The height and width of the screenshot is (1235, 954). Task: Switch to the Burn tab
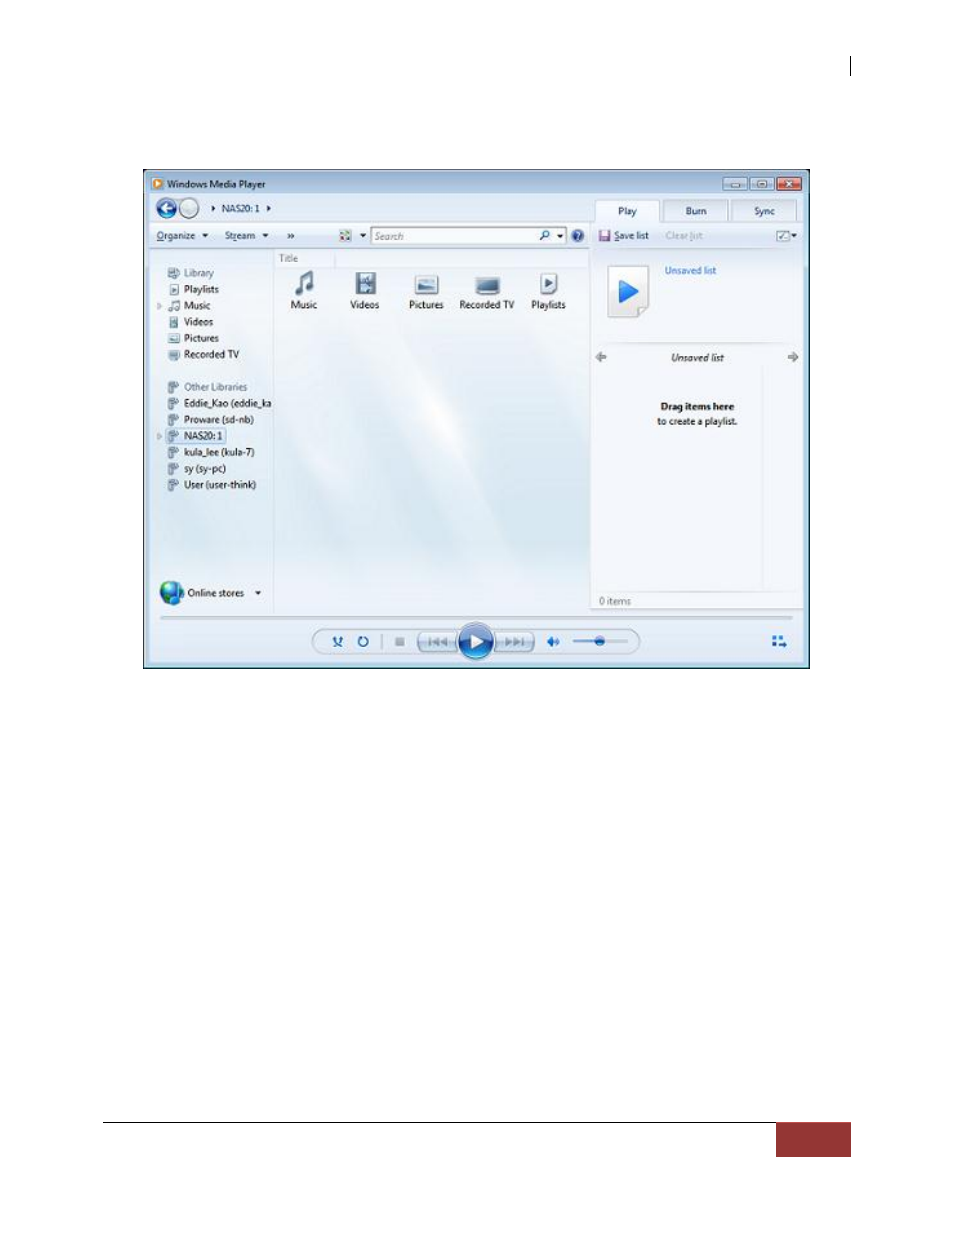coord(696,211)
